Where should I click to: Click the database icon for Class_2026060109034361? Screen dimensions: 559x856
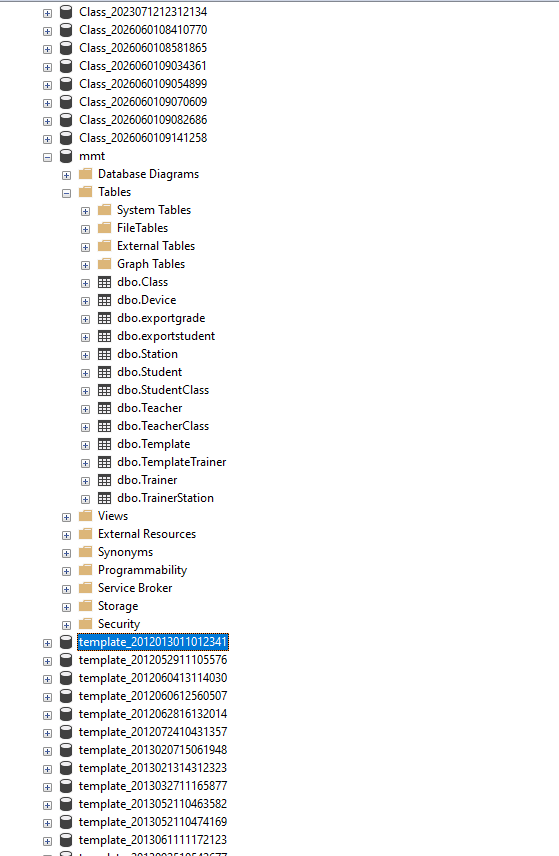click(x=66, y=66)
